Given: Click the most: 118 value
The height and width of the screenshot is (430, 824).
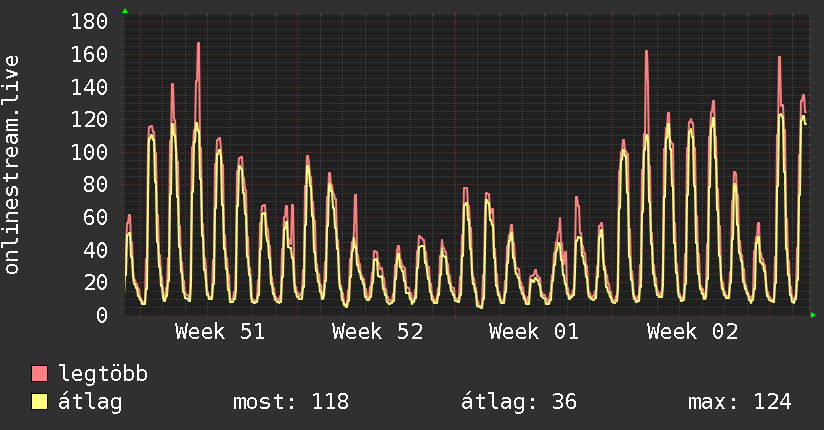Looking at the screenshot, I should (x=291, y=402).
